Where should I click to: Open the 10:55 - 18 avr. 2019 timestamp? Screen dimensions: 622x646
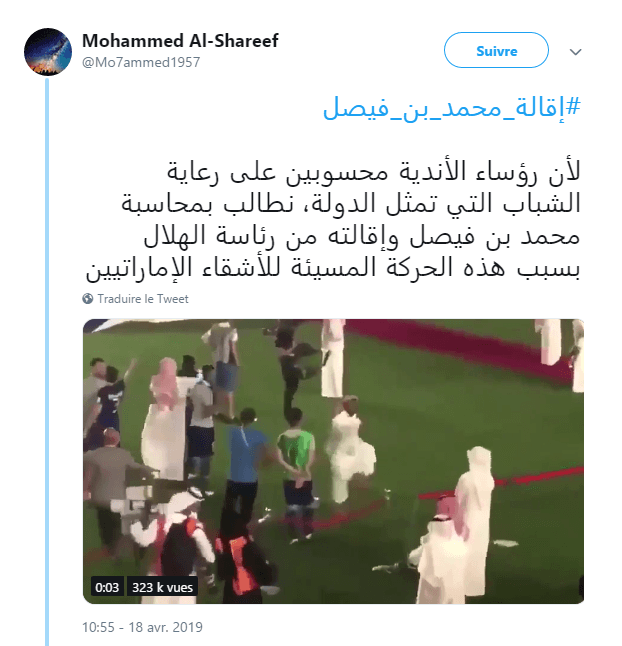pos(142,627)
